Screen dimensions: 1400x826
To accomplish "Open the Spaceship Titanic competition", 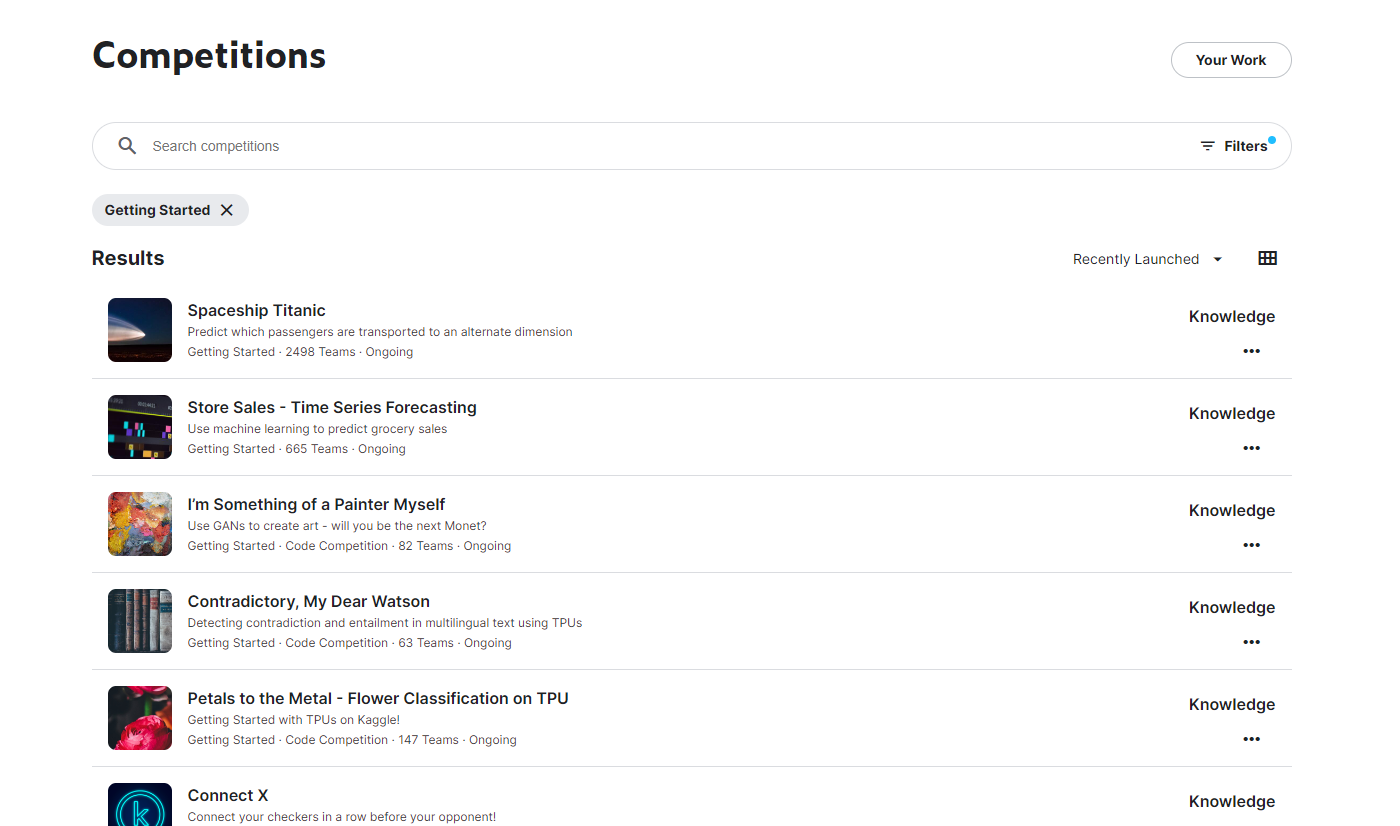I will point(257,310).
